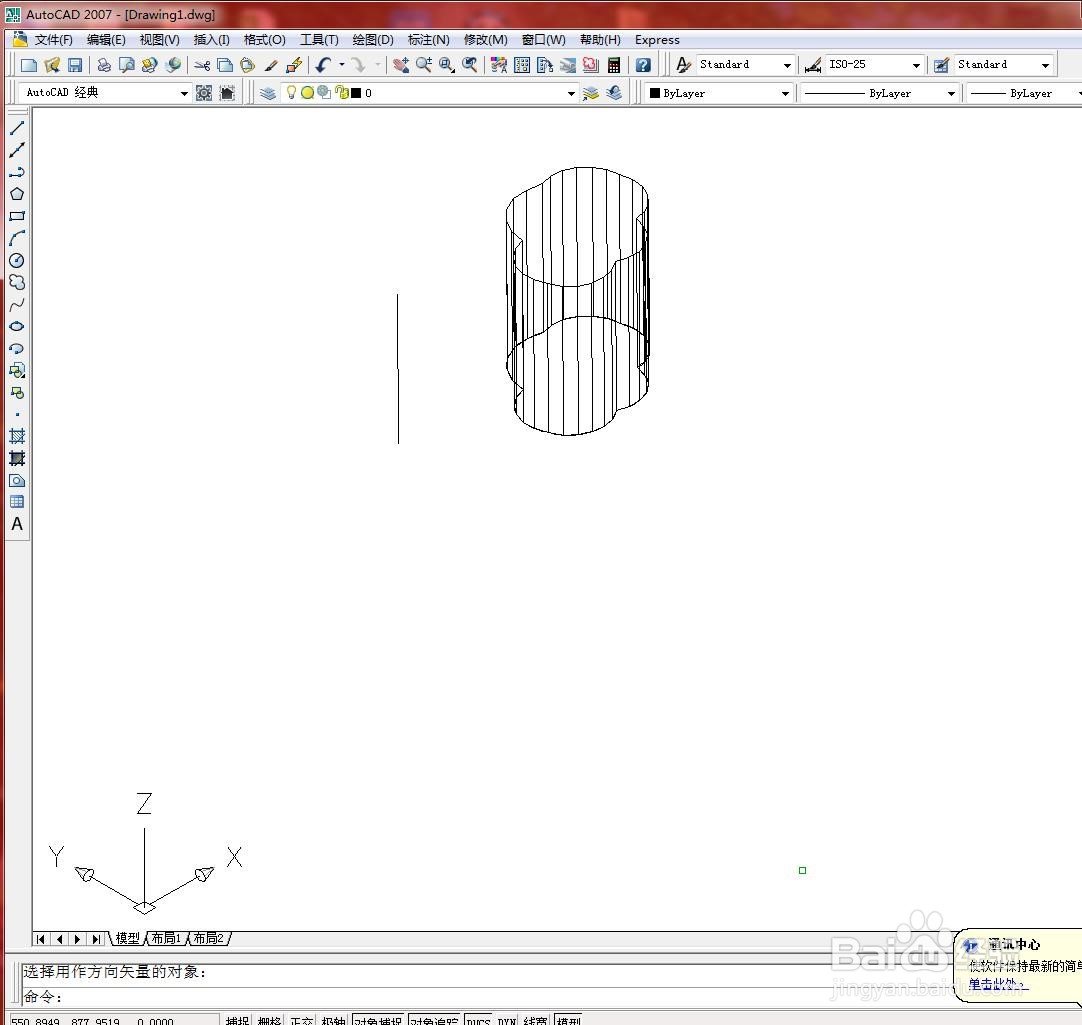Open the 视图(V) menu
Screen dimensions: 1082x1025
(159, 40)
